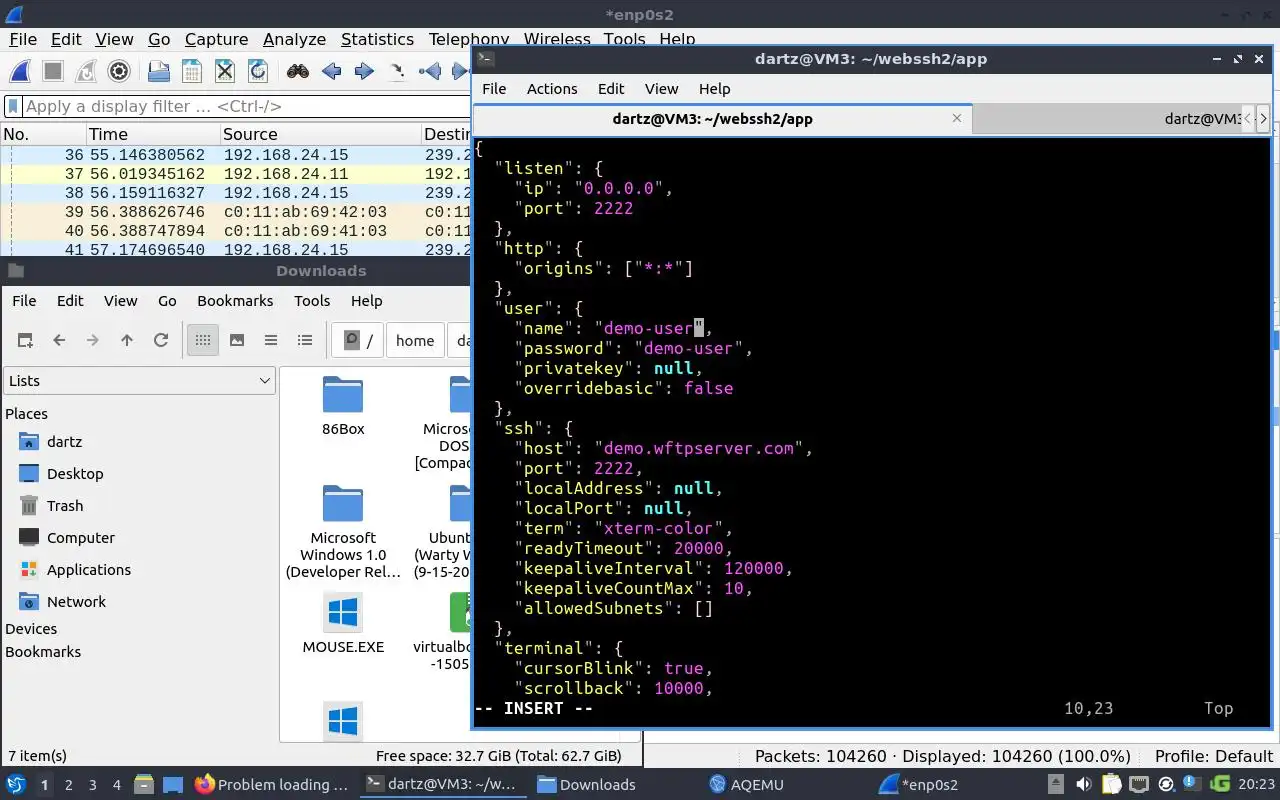Switch to AQEMU in the taskbar
The width and height of the screenshot is (1280, 800).
click(x=746, y=785)
